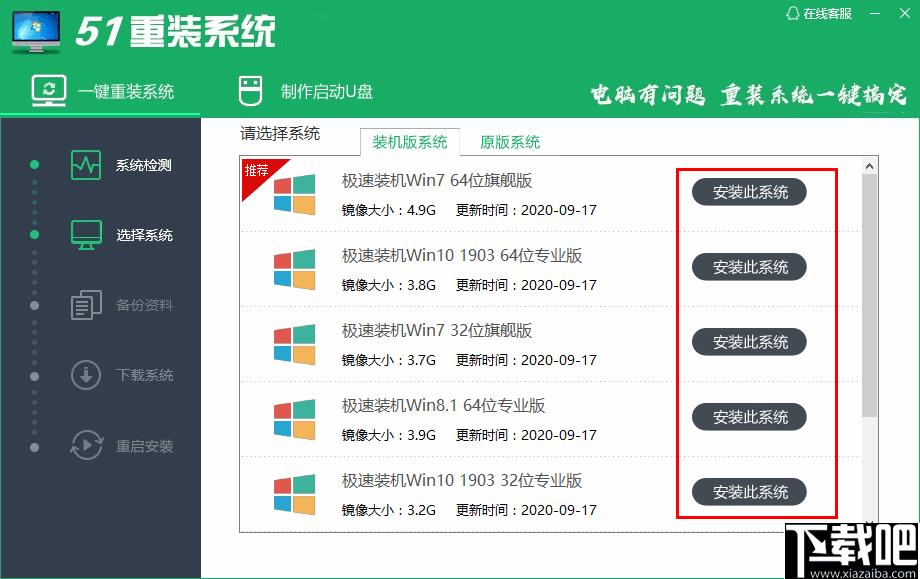Switch to the 装机版系统 tab
The height and width of the screenshot is (579, 920).
410,142
